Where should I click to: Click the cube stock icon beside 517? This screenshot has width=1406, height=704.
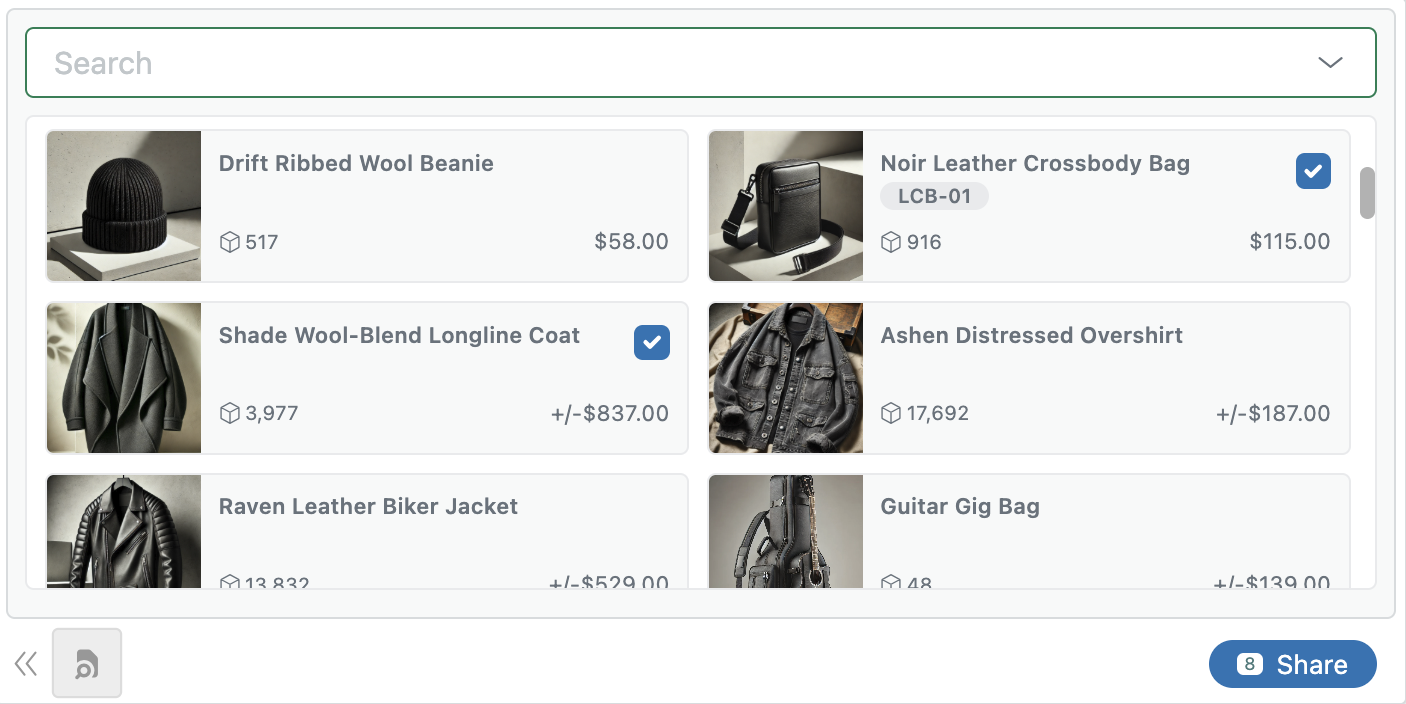pyautogui.click(x=229, y=242)
